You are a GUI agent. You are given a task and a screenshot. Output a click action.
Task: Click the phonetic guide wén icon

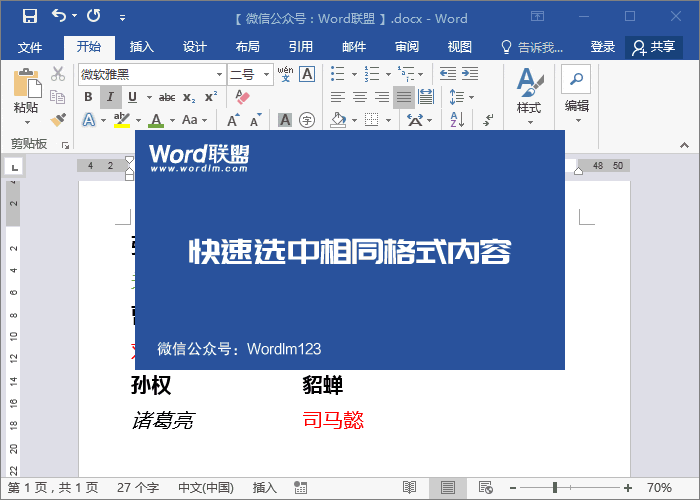point(285,74)
